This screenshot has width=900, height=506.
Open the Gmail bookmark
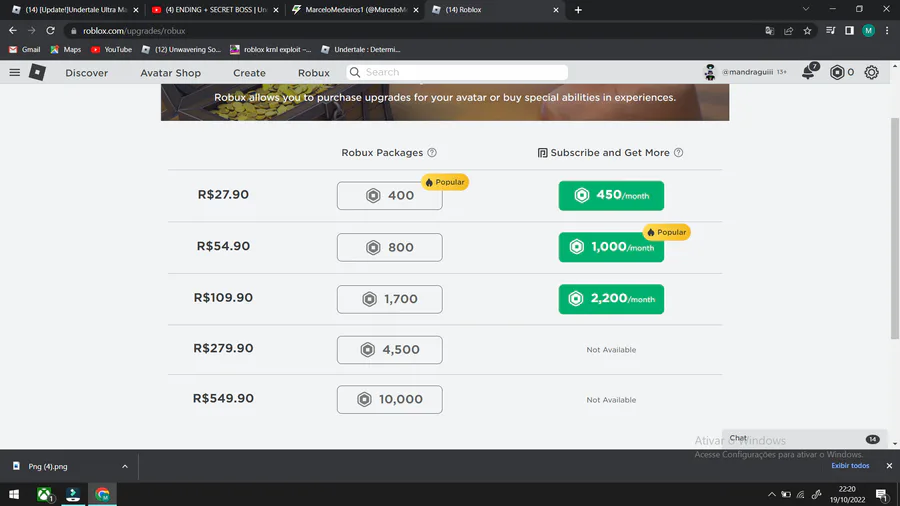tap(25, 49)
